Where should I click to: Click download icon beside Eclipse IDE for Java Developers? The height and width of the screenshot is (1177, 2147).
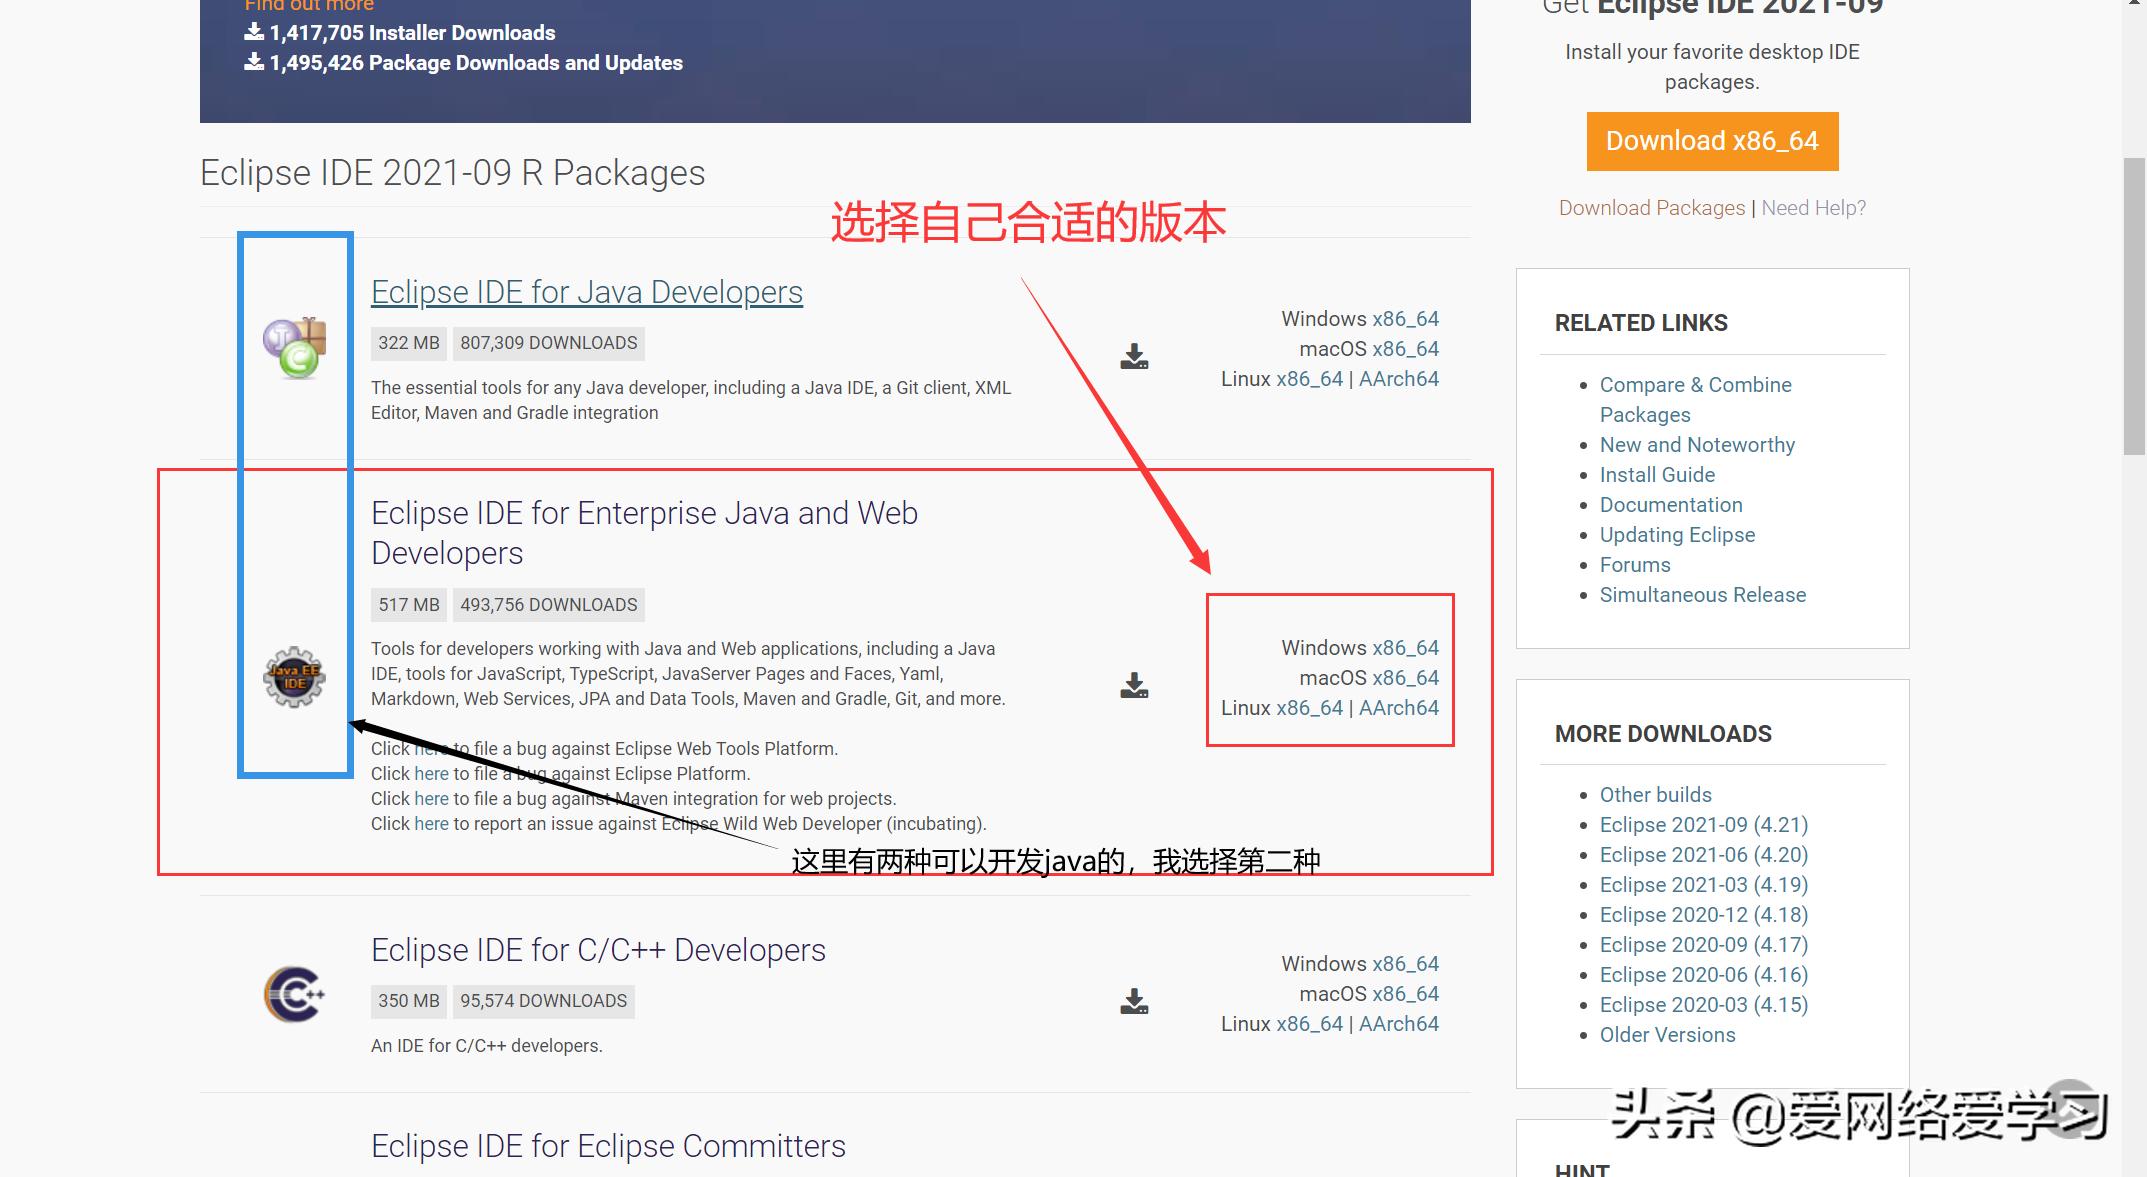[1134, 355]
